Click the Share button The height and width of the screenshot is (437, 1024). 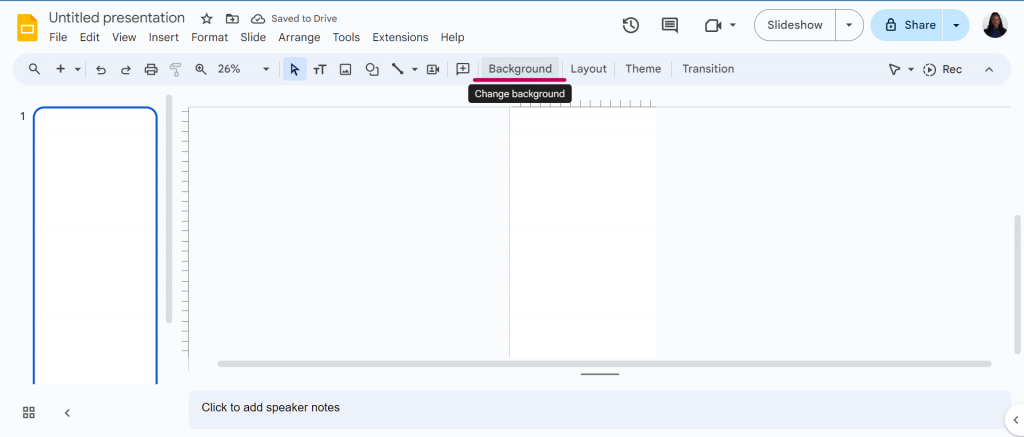pos(908,25)
